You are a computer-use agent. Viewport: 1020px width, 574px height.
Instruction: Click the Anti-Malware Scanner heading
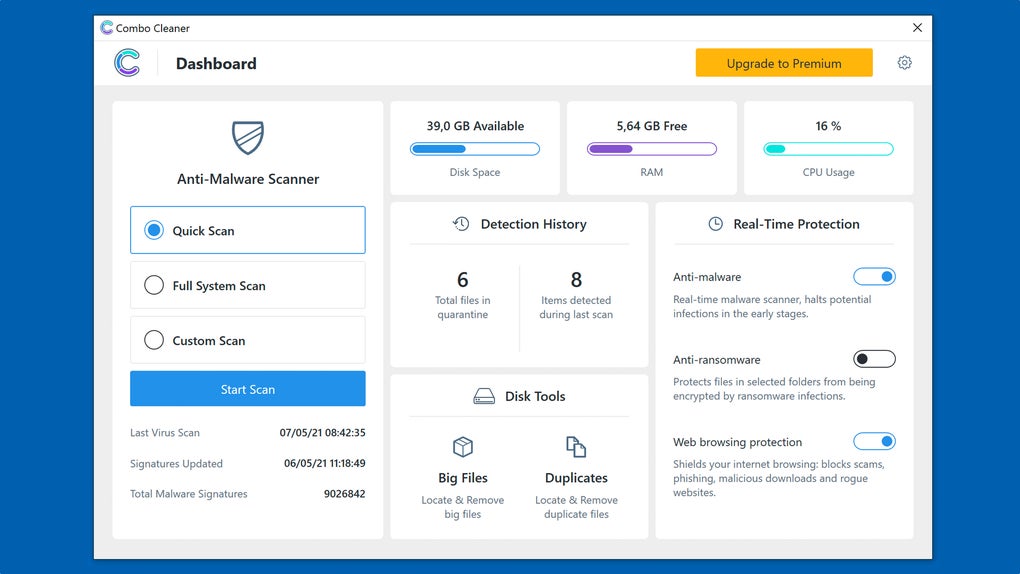pos(248,179)
